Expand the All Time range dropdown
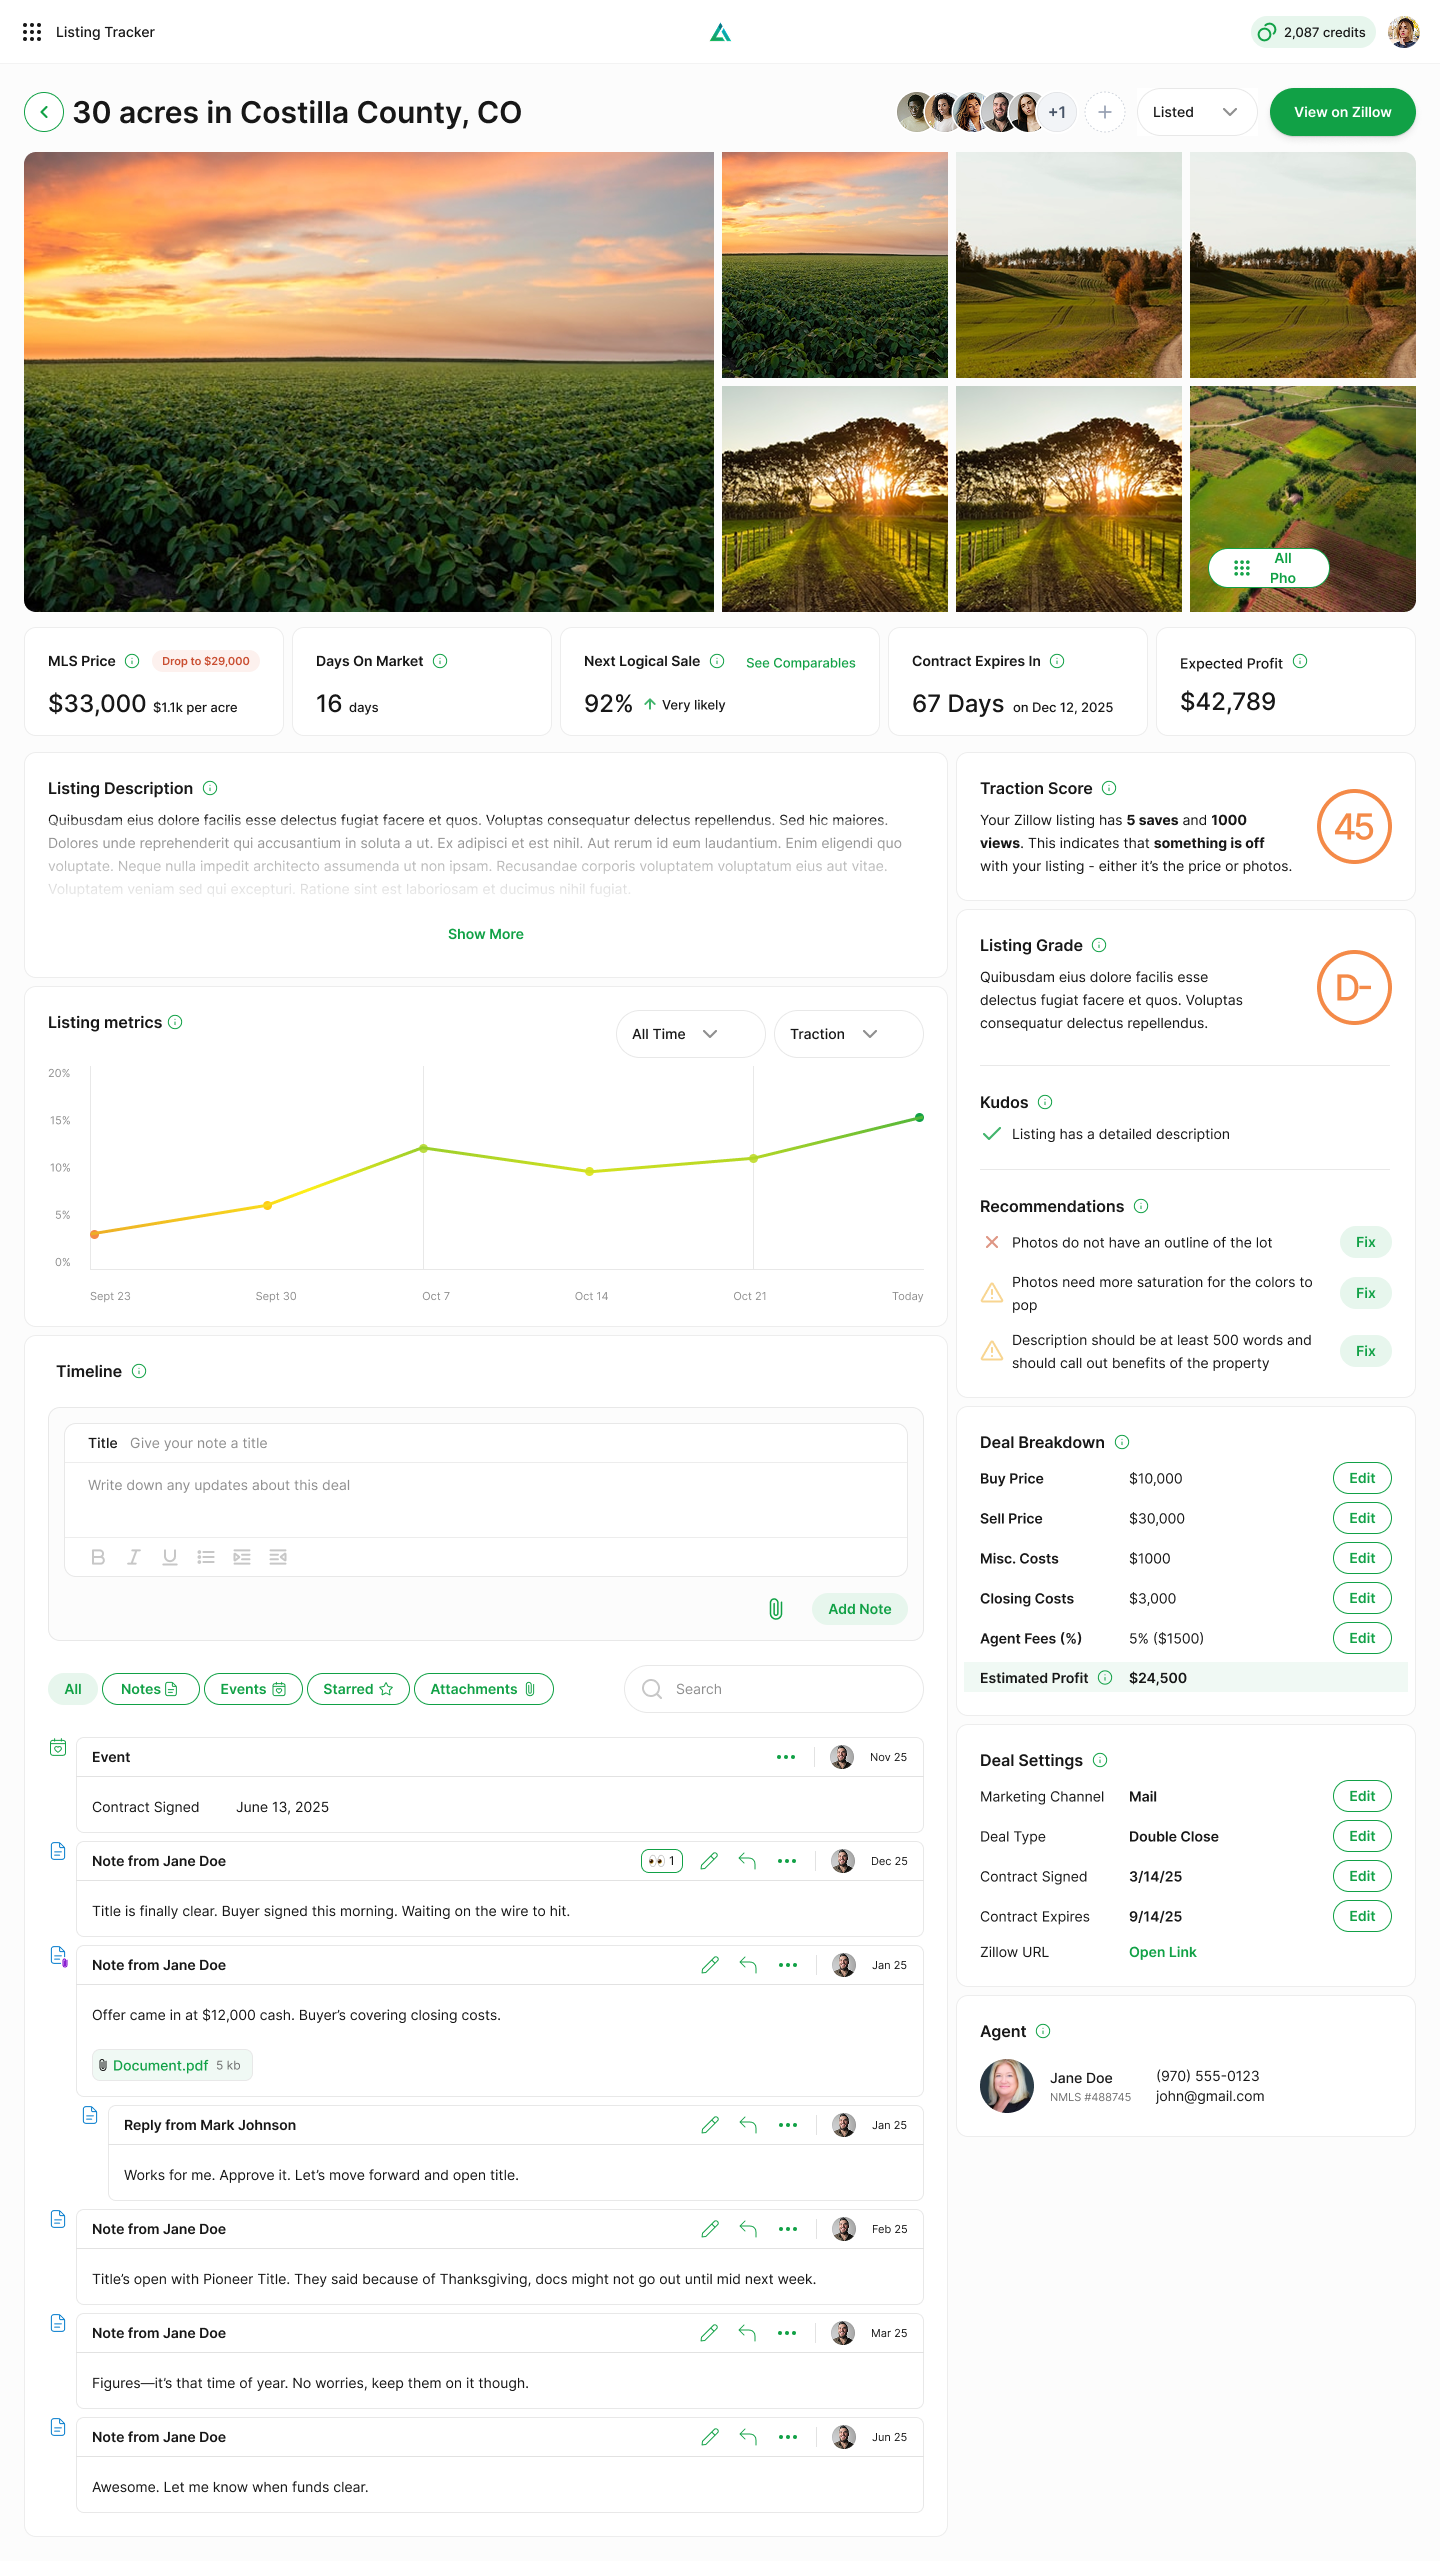The image size is (1440, 2561). (x=690, y=1034)
